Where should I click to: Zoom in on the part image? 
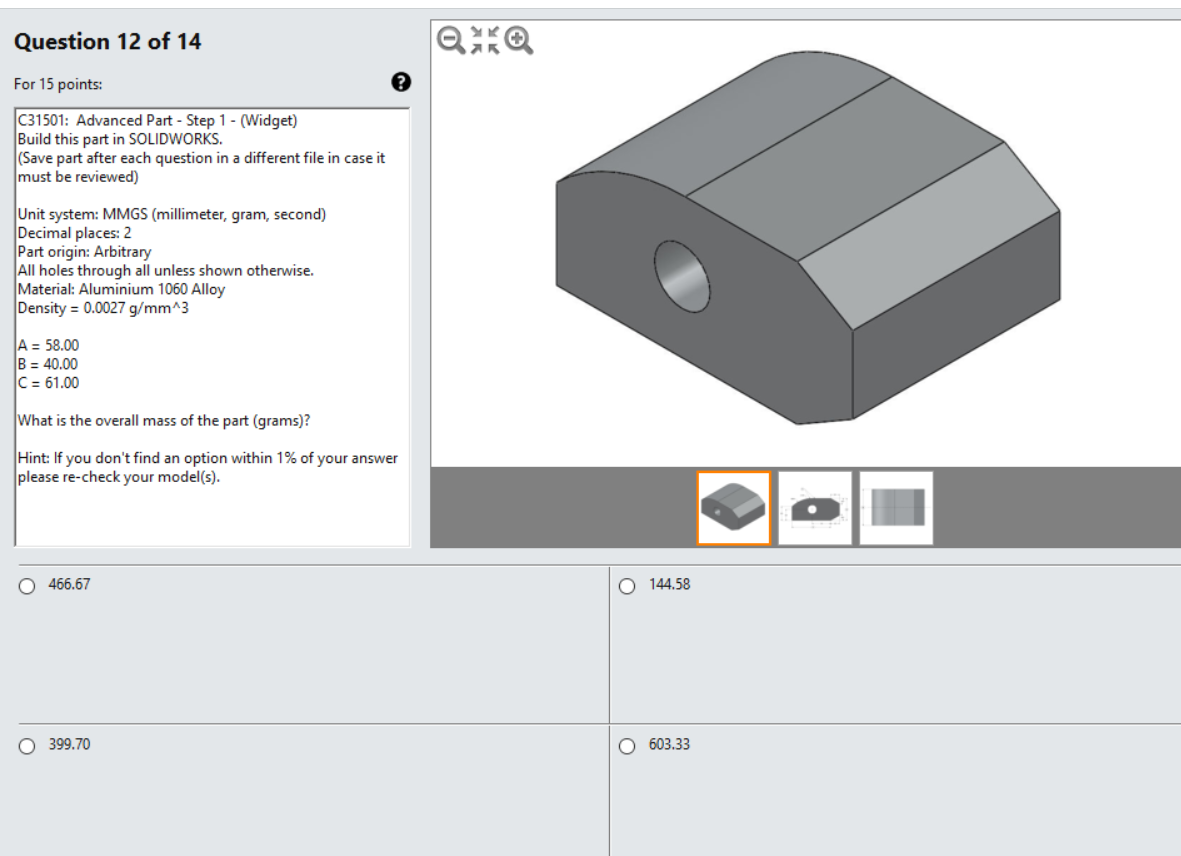518,40
